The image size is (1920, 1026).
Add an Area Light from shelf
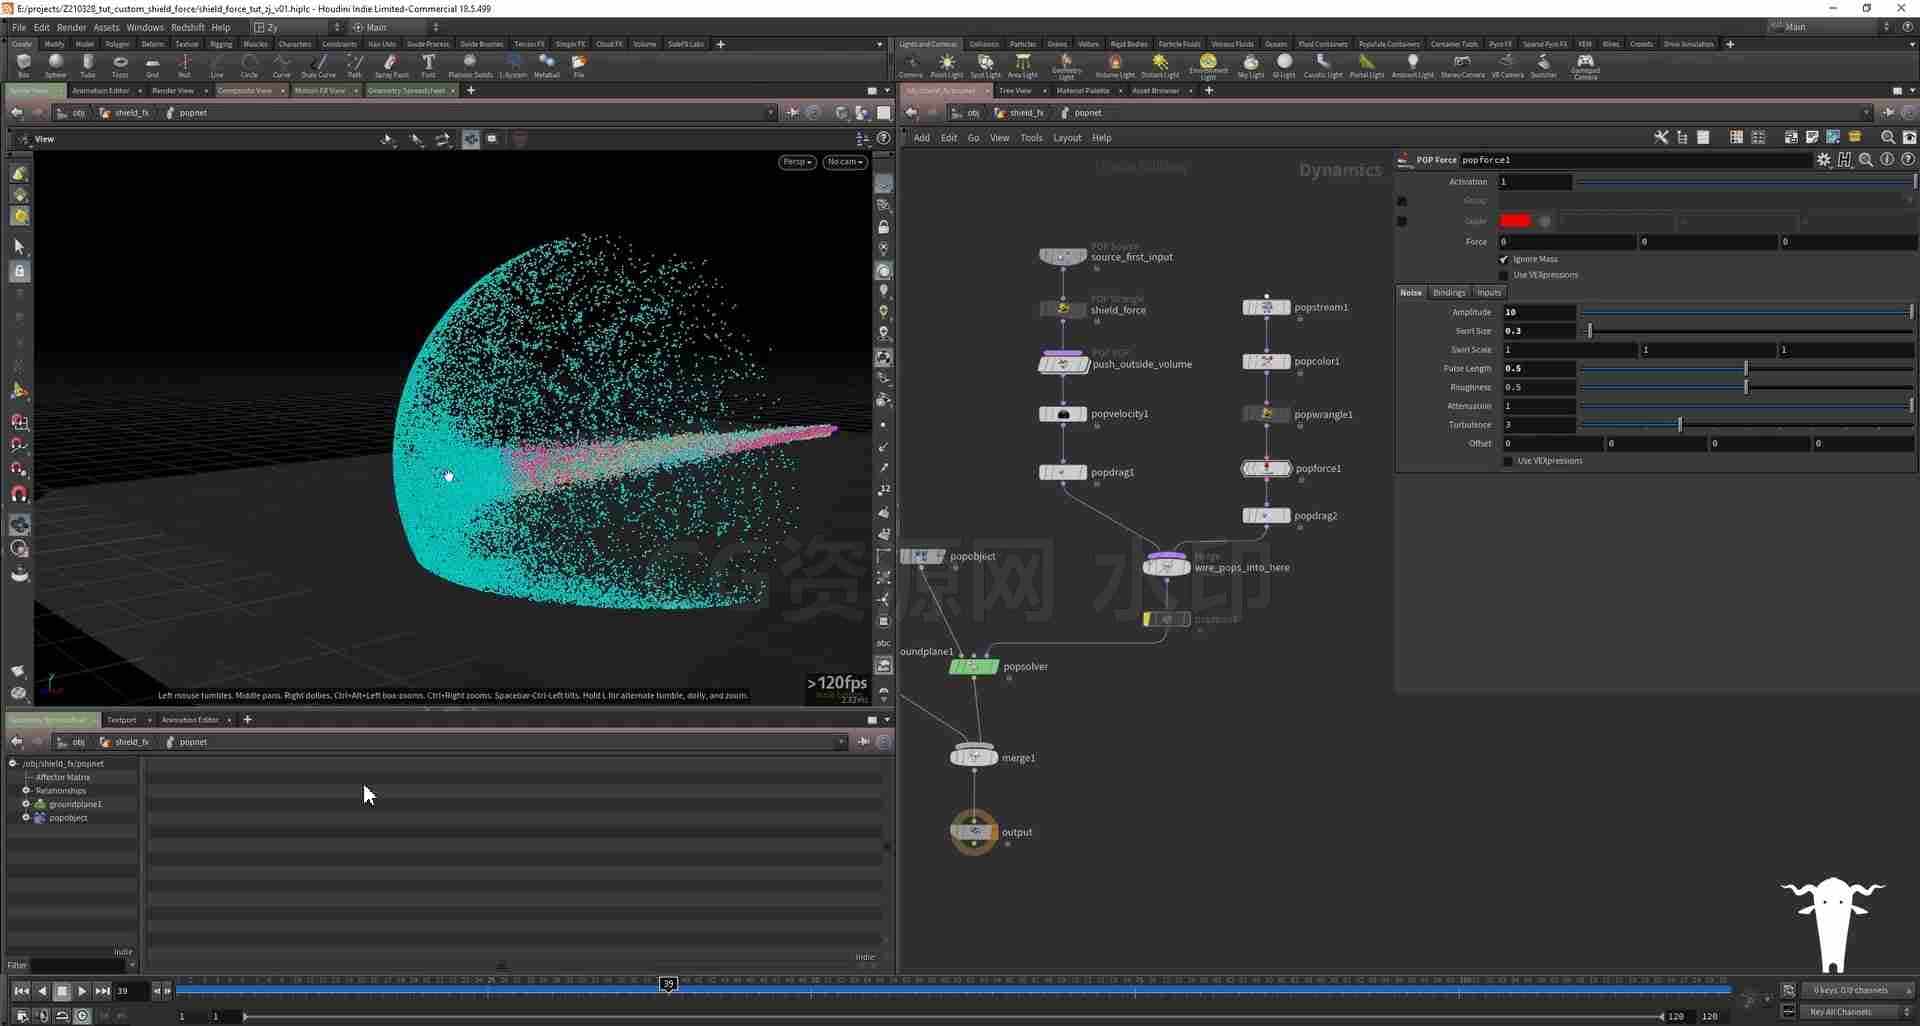tap(1022, 66)
